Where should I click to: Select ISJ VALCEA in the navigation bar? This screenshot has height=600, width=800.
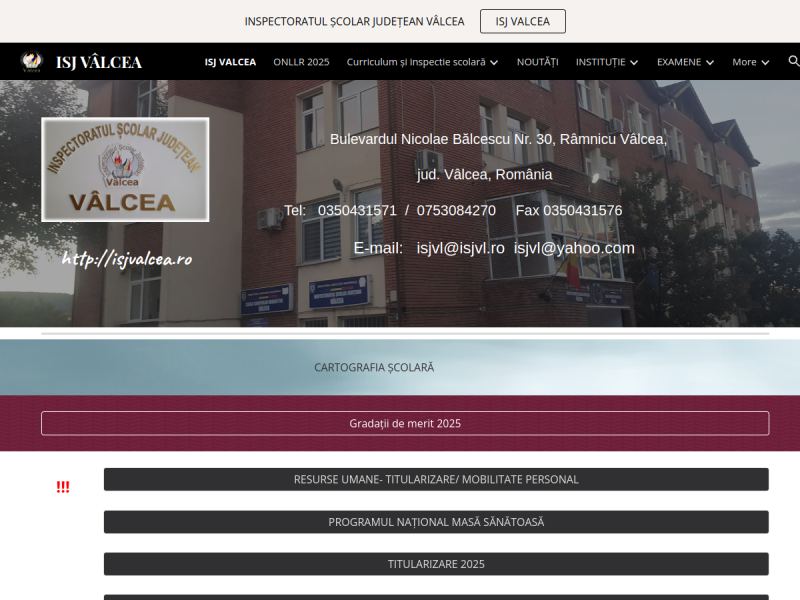230,62
